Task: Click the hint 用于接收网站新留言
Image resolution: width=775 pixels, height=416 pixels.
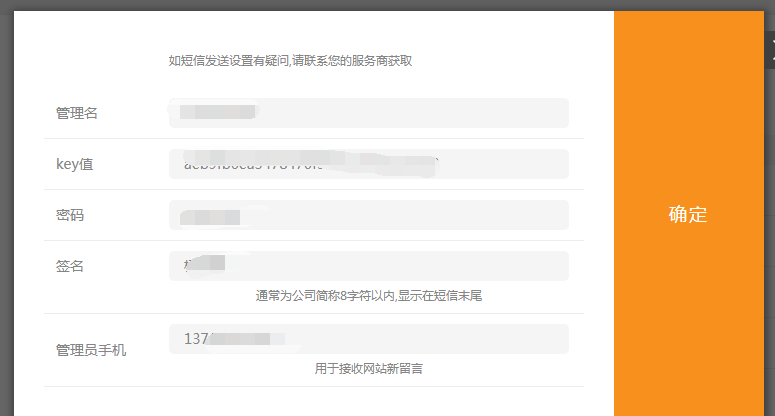Action: 369,369
